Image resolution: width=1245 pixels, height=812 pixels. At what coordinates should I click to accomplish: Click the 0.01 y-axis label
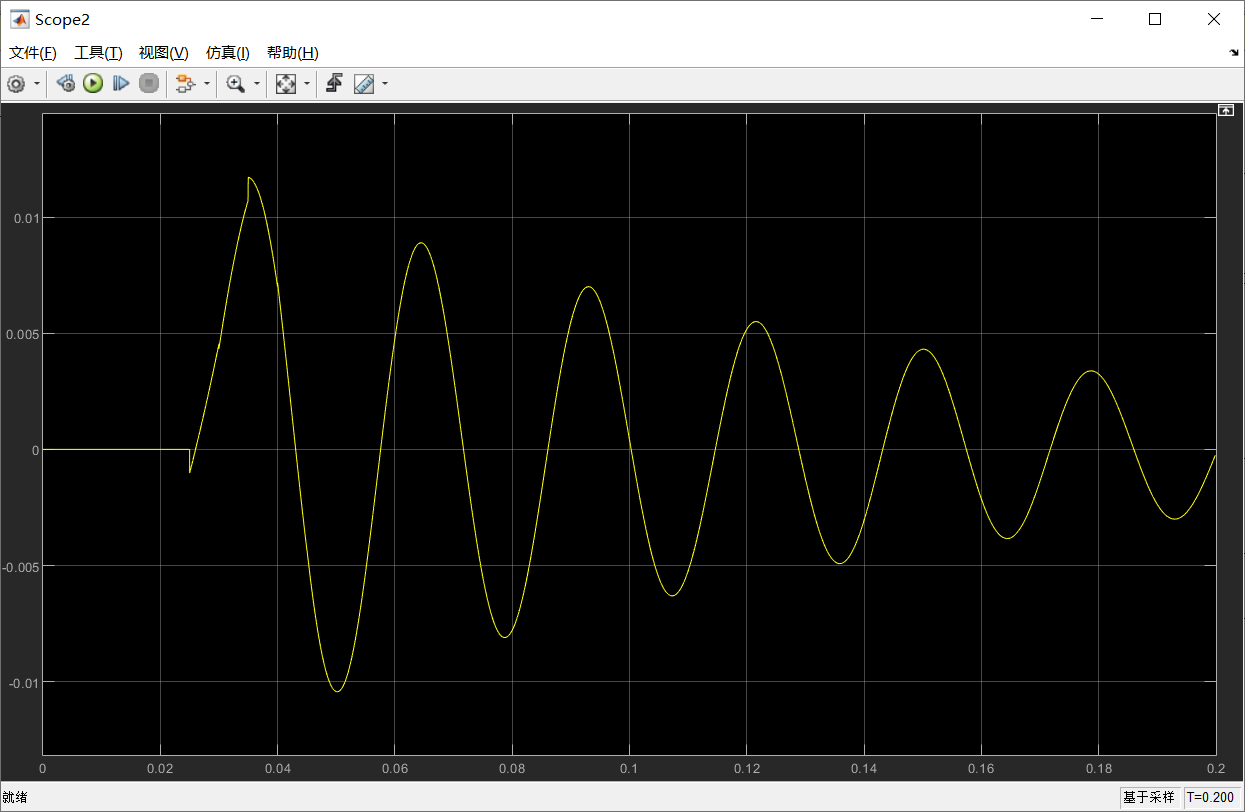pyautogui.click(x=27, y=218)
